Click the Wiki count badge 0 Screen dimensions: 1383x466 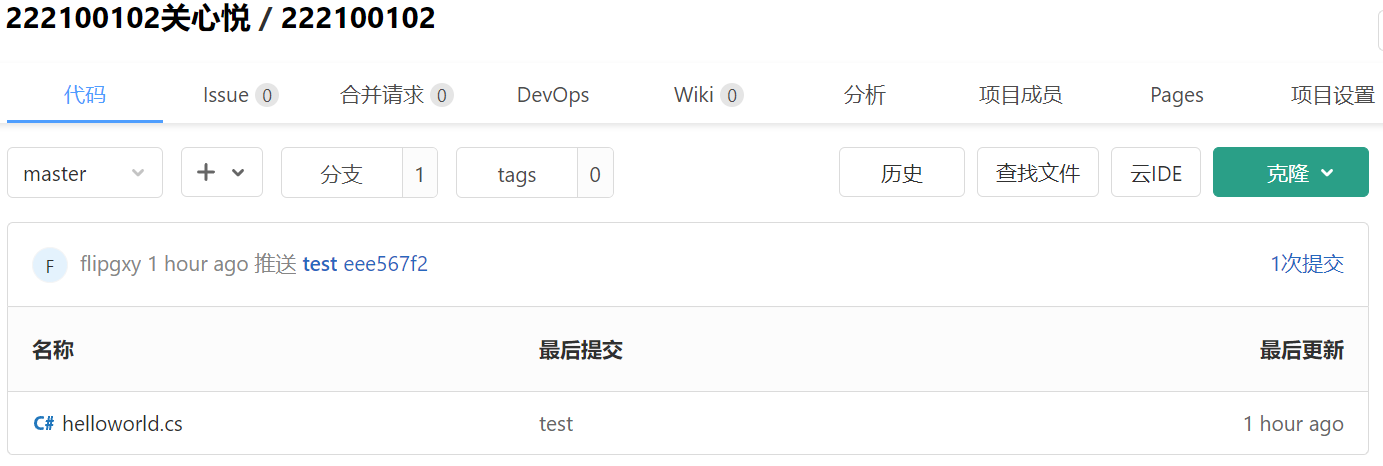tap(732, 95)
